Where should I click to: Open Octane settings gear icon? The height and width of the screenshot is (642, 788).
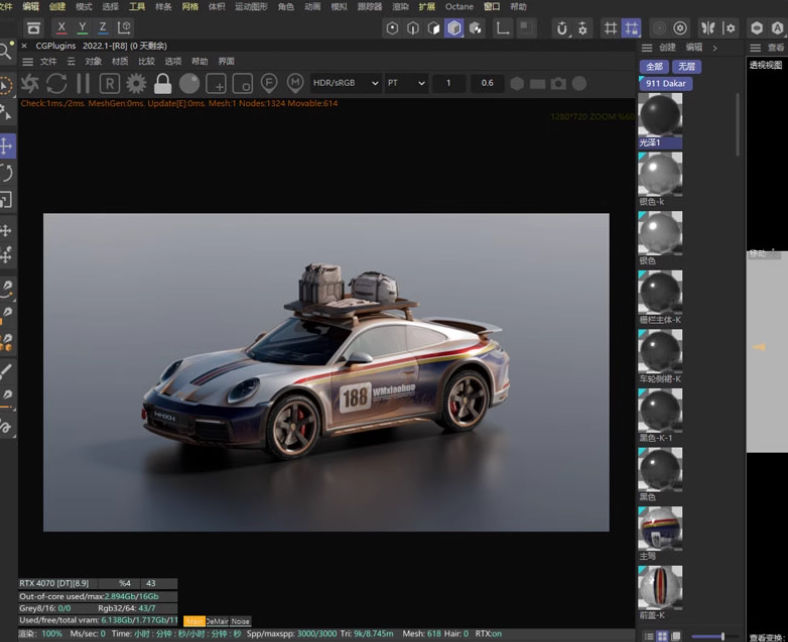pos(136,83)
